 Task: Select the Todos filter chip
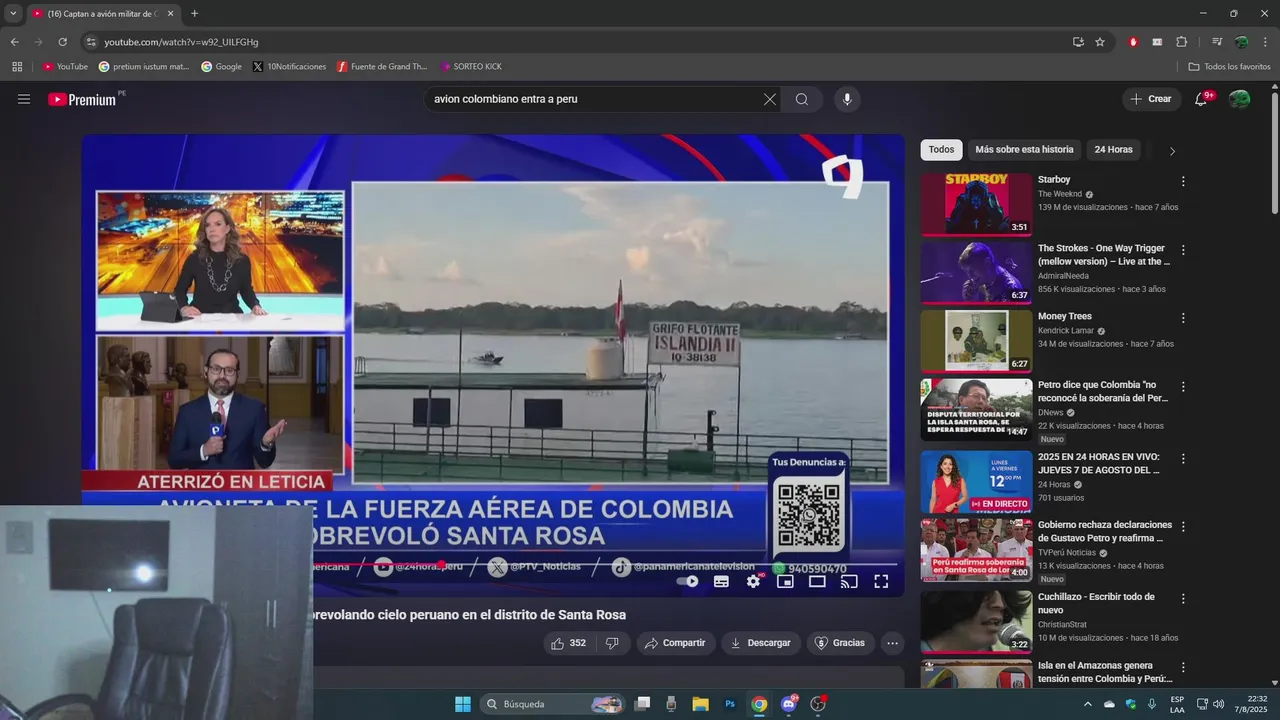point(941,150)
